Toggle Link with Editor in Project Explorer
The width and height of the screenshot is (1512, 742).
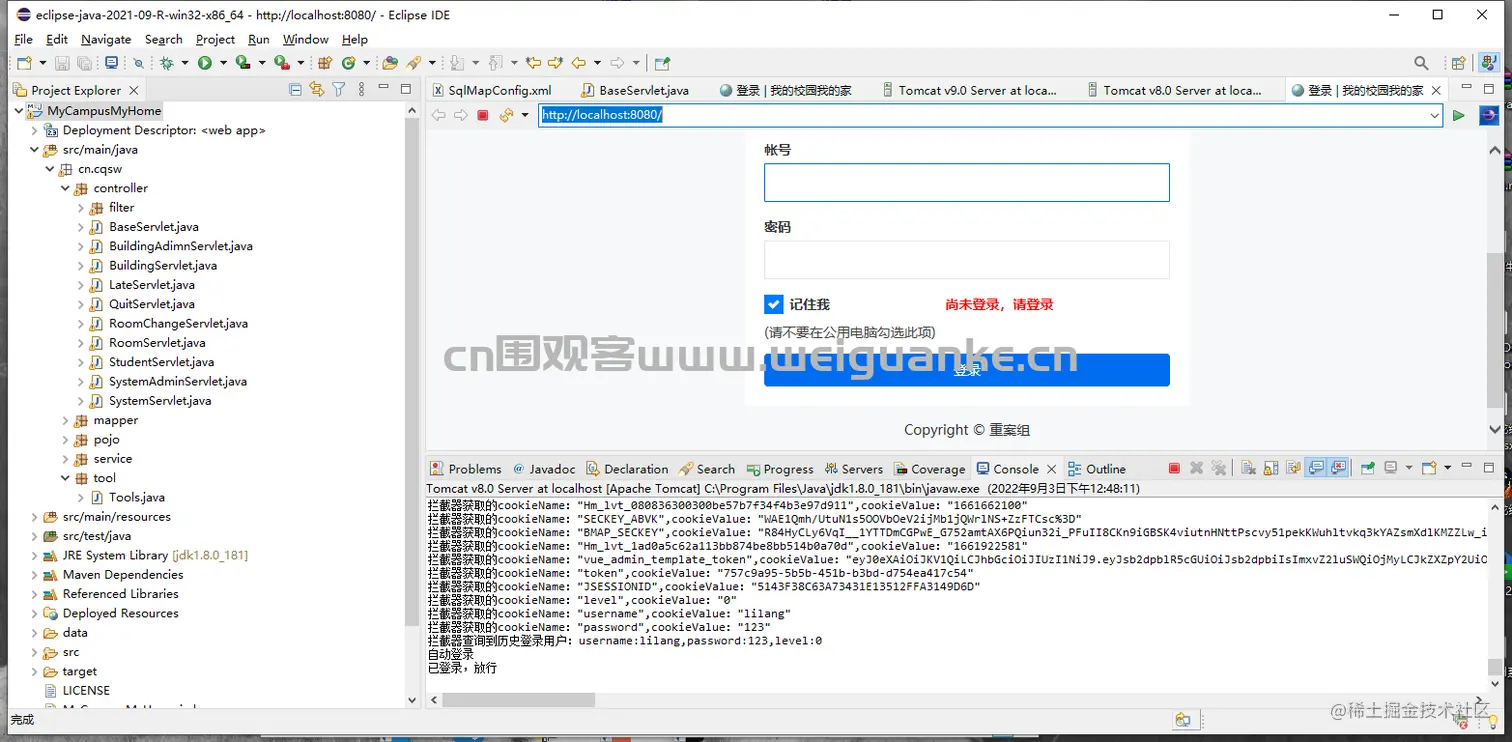click(317, 89)
